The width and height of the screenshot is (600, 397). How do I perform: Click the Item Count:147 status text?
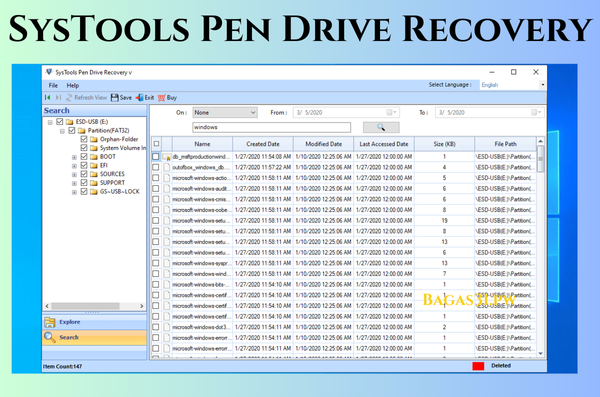click(62, 366)
